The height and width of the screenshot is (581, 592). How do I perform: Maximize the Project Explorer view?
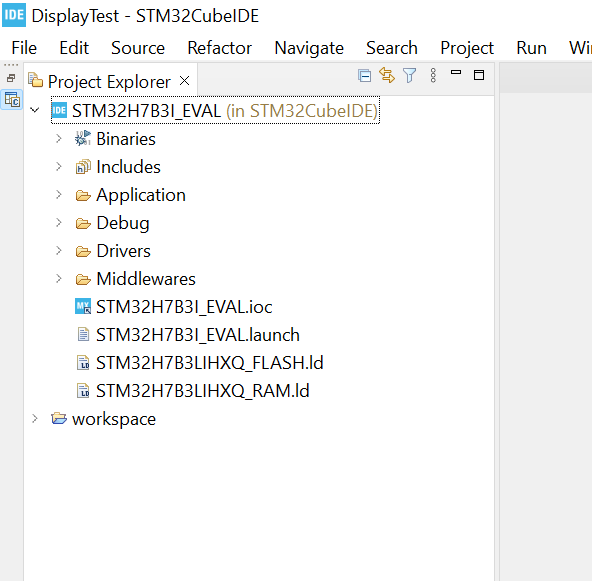(x=479, y=75)
